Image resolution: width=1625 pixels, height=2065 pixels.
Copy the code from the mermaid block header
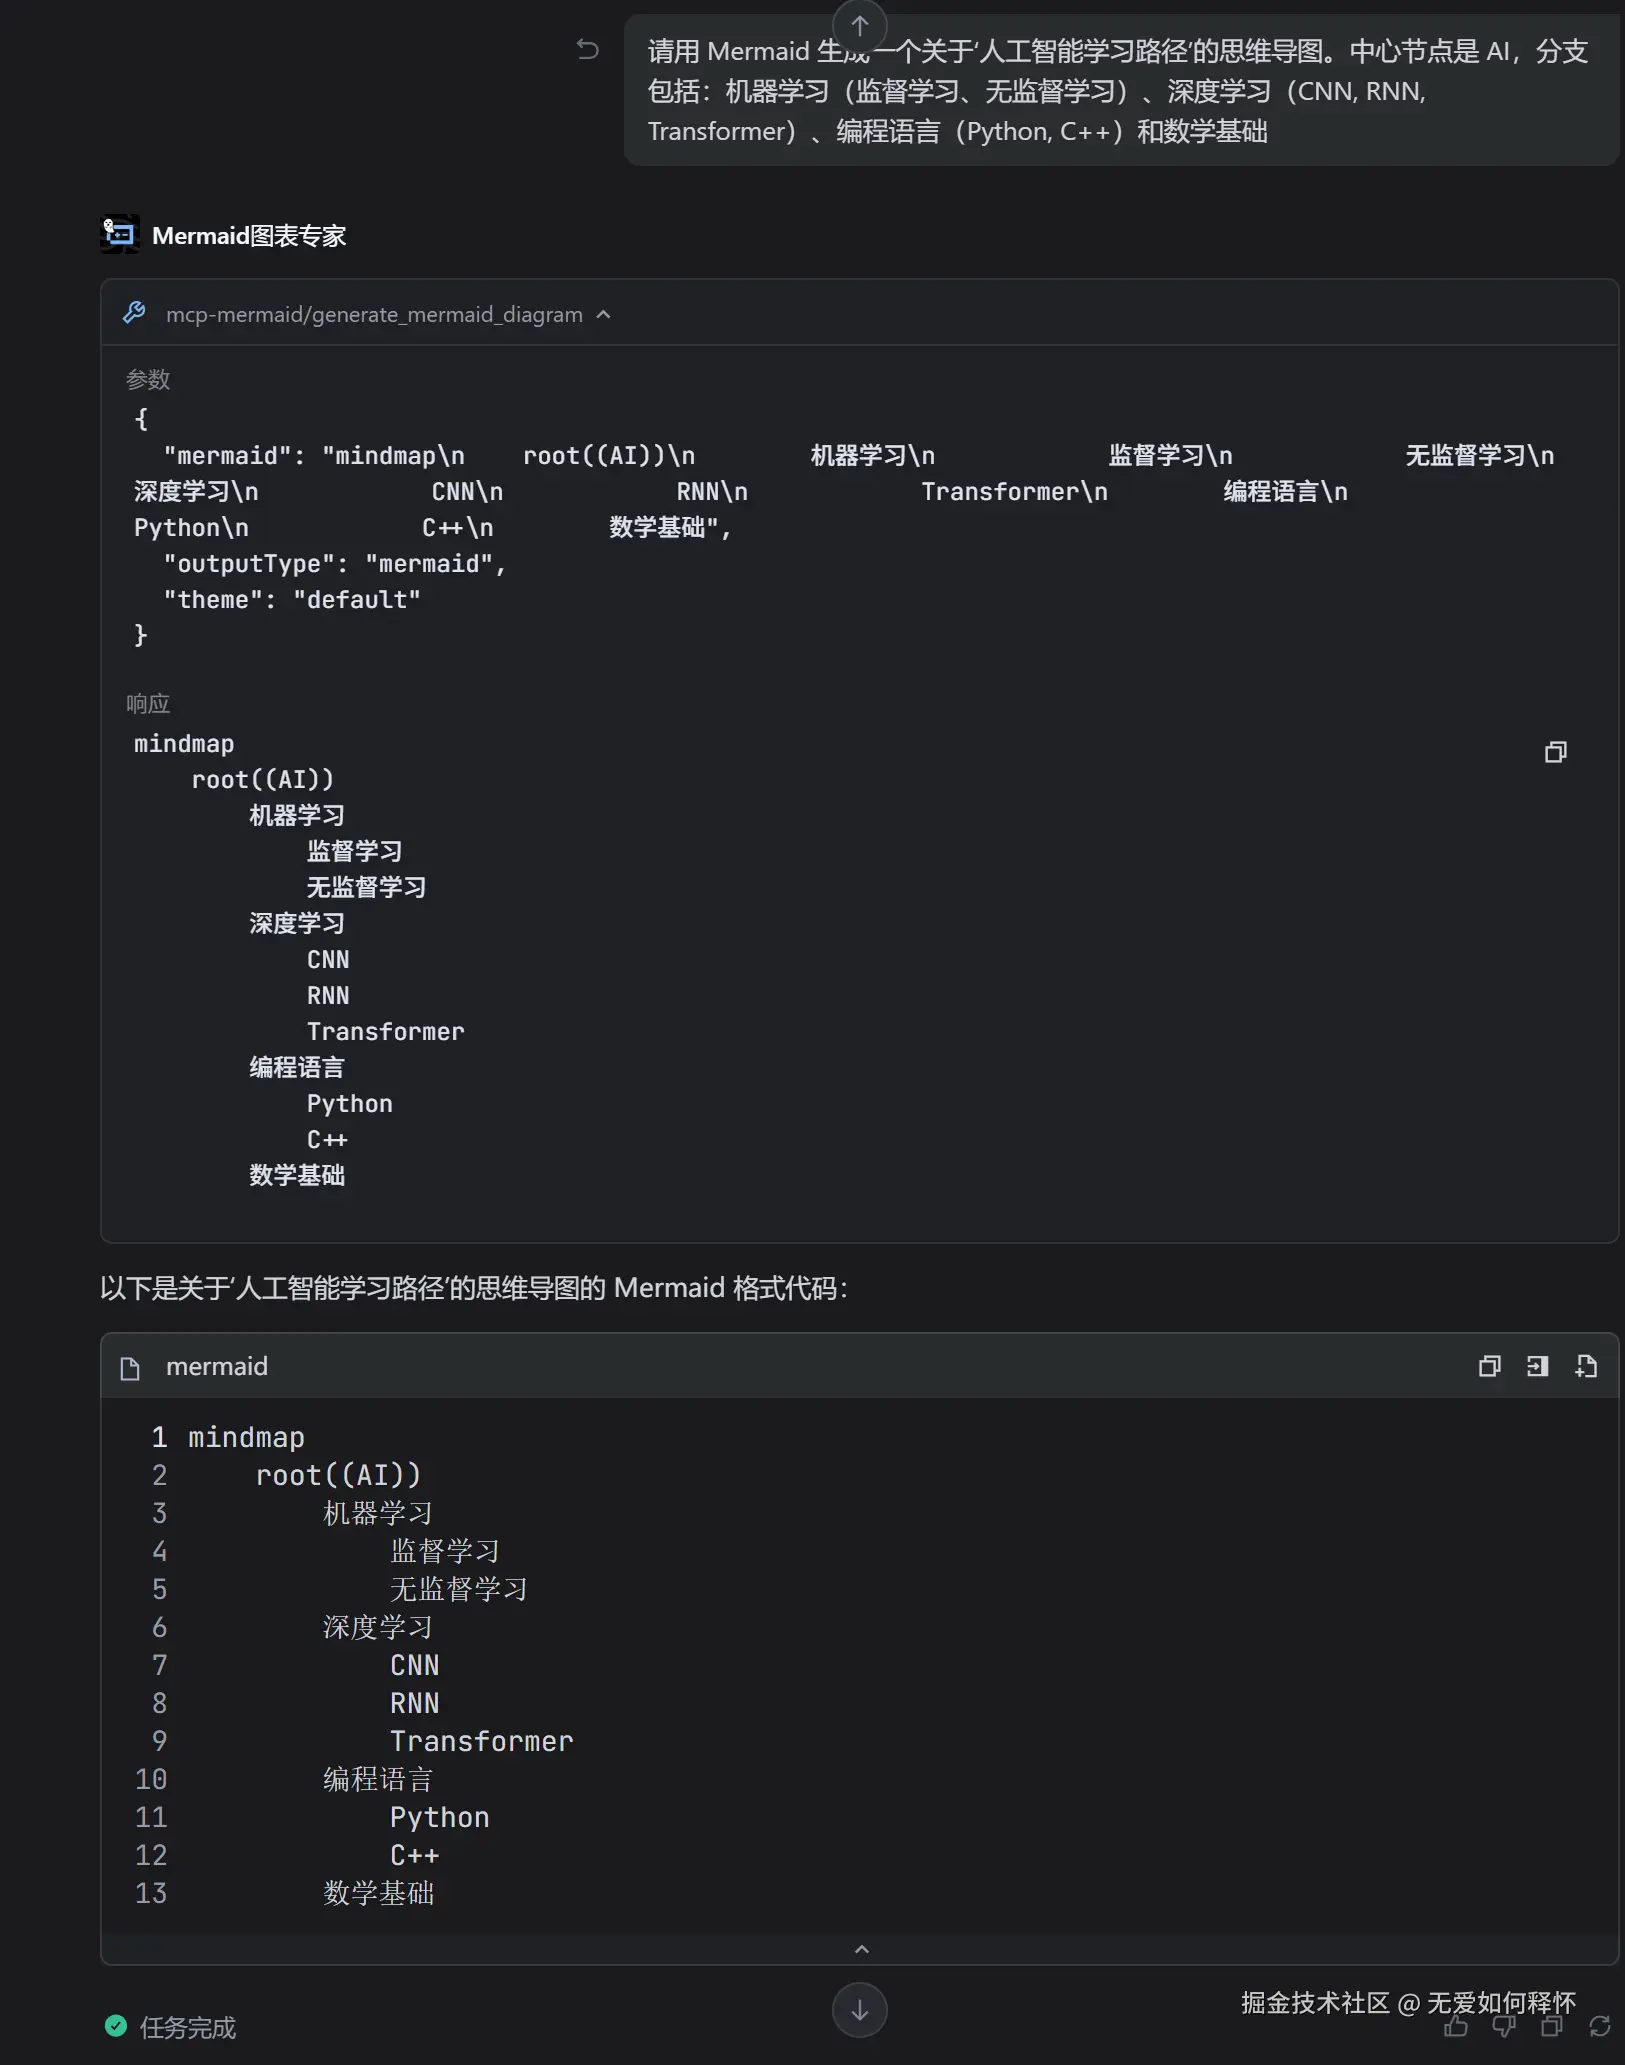[x=1489, y=1366]
